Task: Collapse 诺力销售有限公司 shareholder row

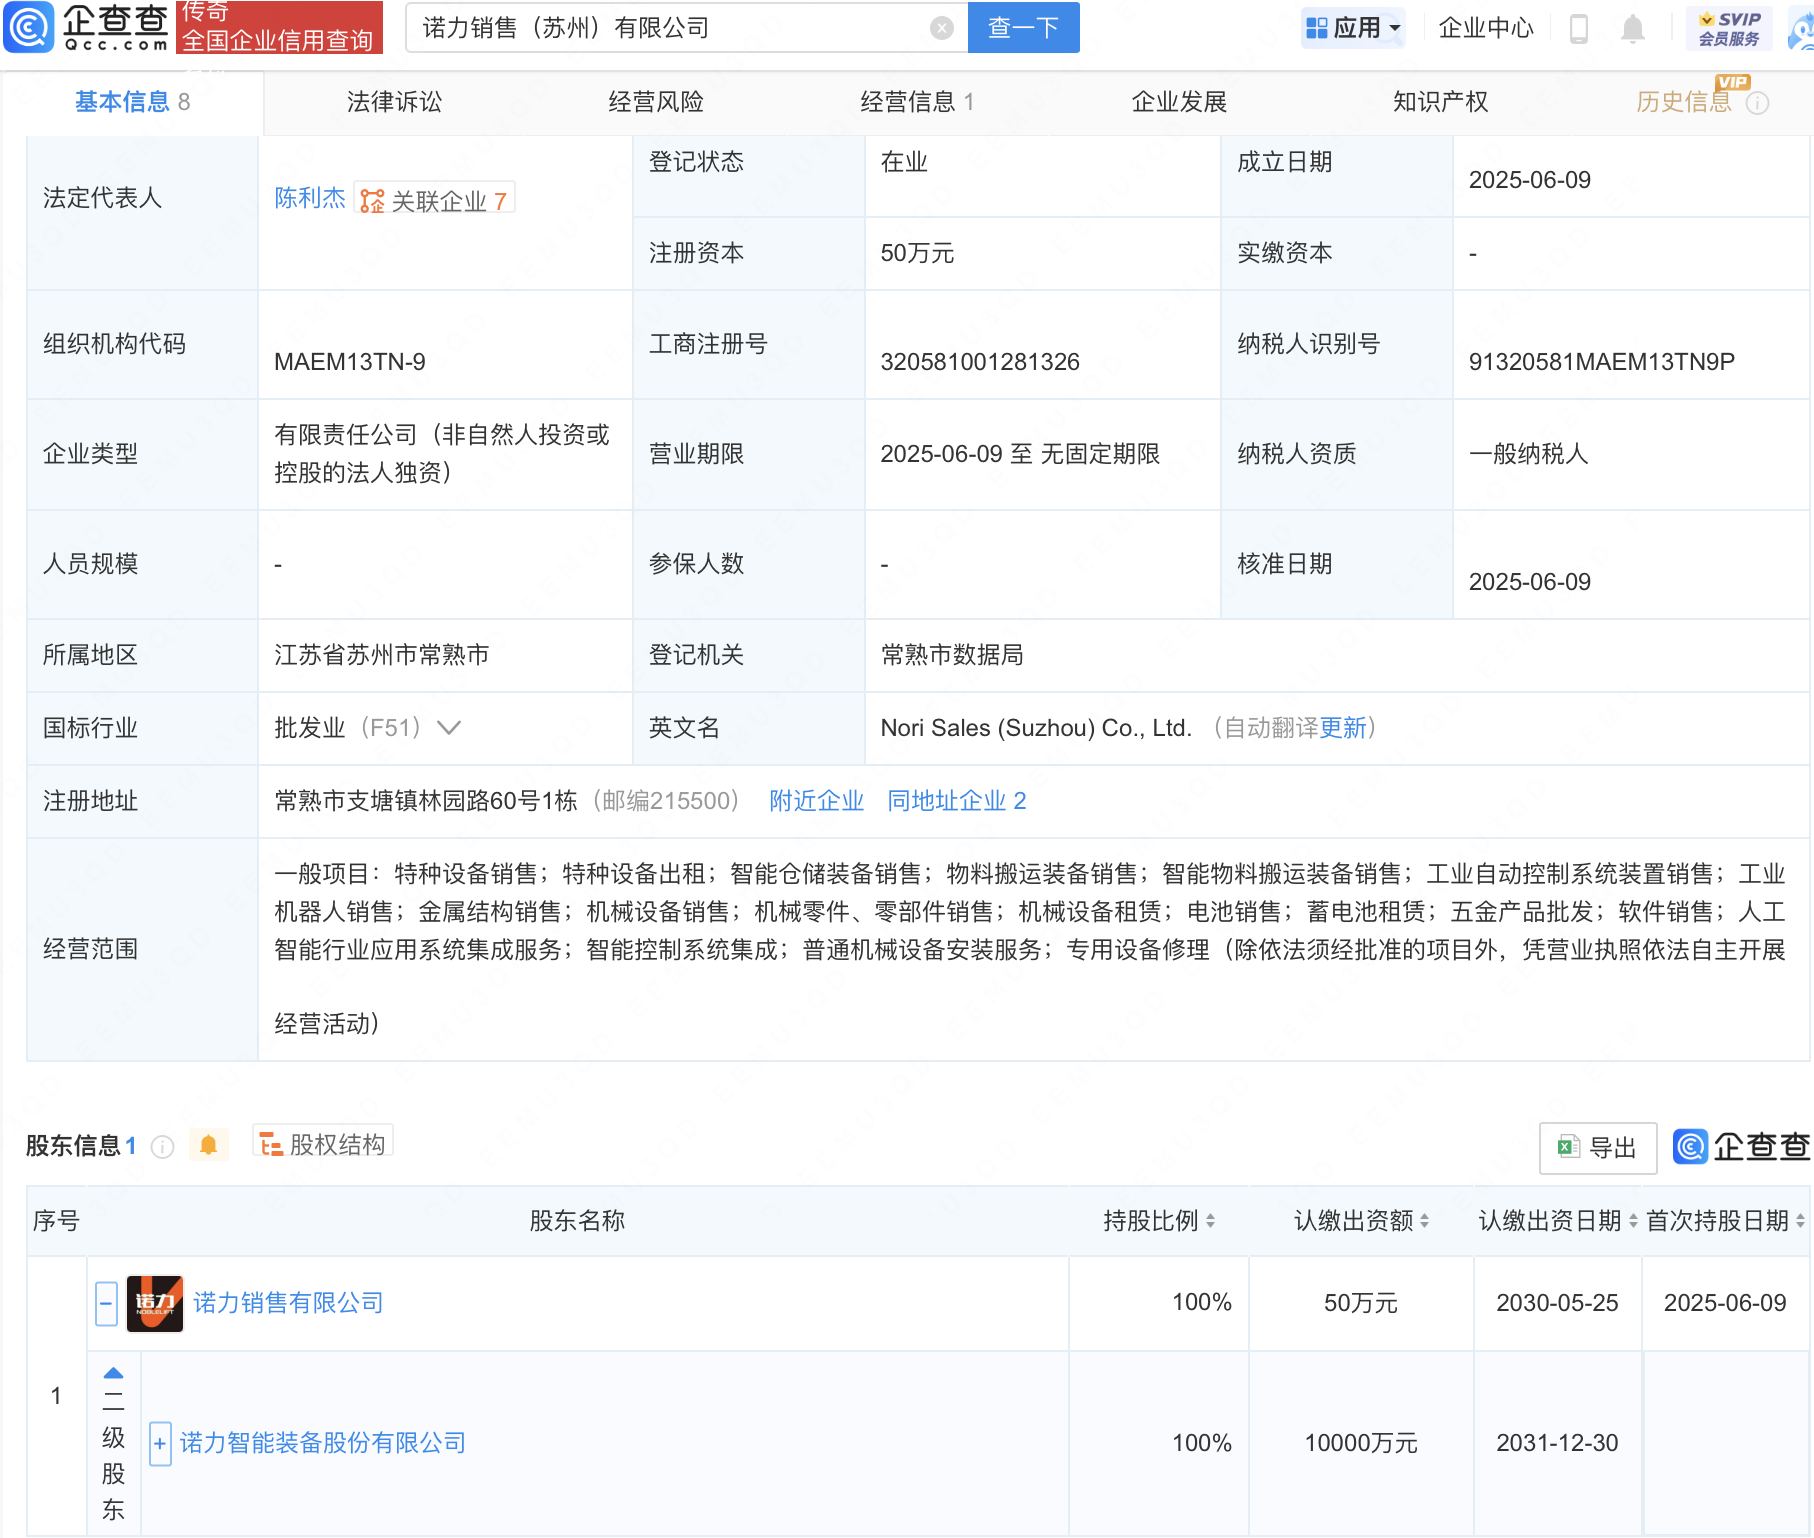Action: click(x=106, y=1303)
